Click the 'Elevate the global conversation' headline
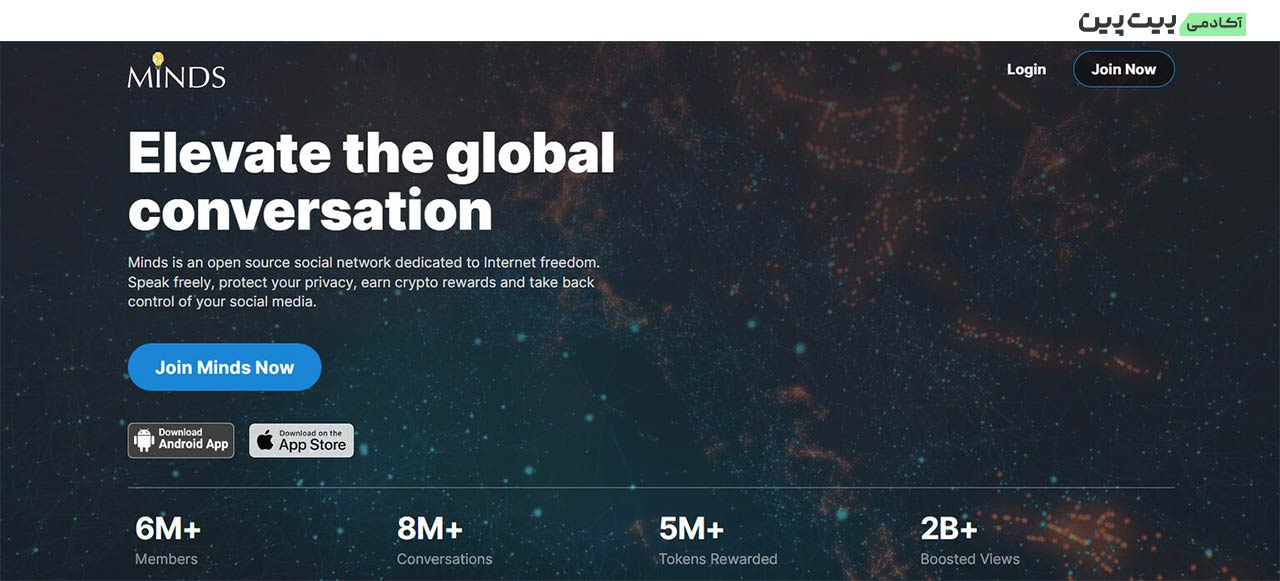 coord(371,182)
